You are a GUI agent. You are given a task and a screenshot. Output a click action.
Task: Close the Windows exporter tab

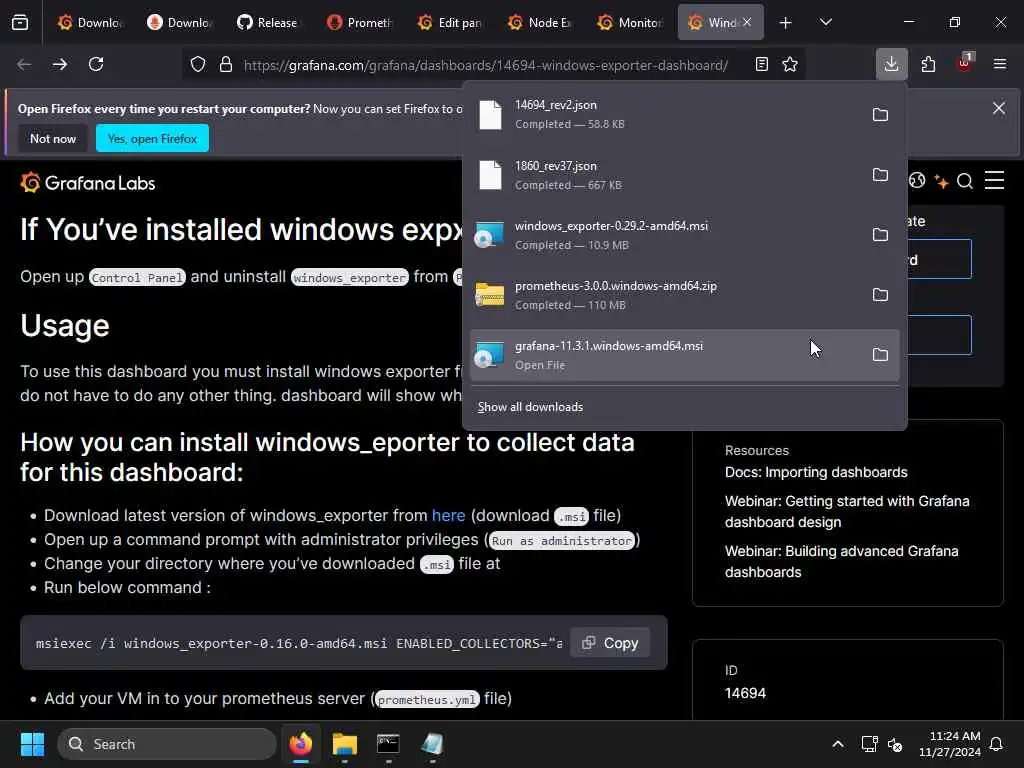tap(747, 22)
